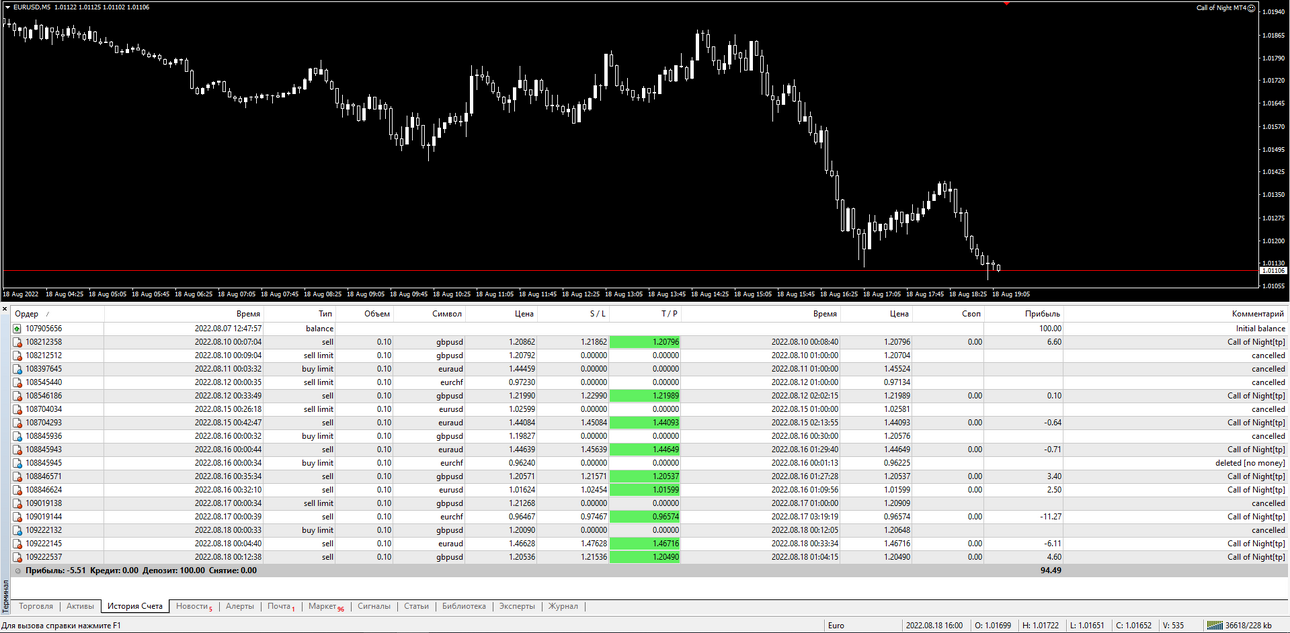Select the 'deleted [no money]' comment cell
This screenshot has width=1290, height=633.
tap(1251, 463)
